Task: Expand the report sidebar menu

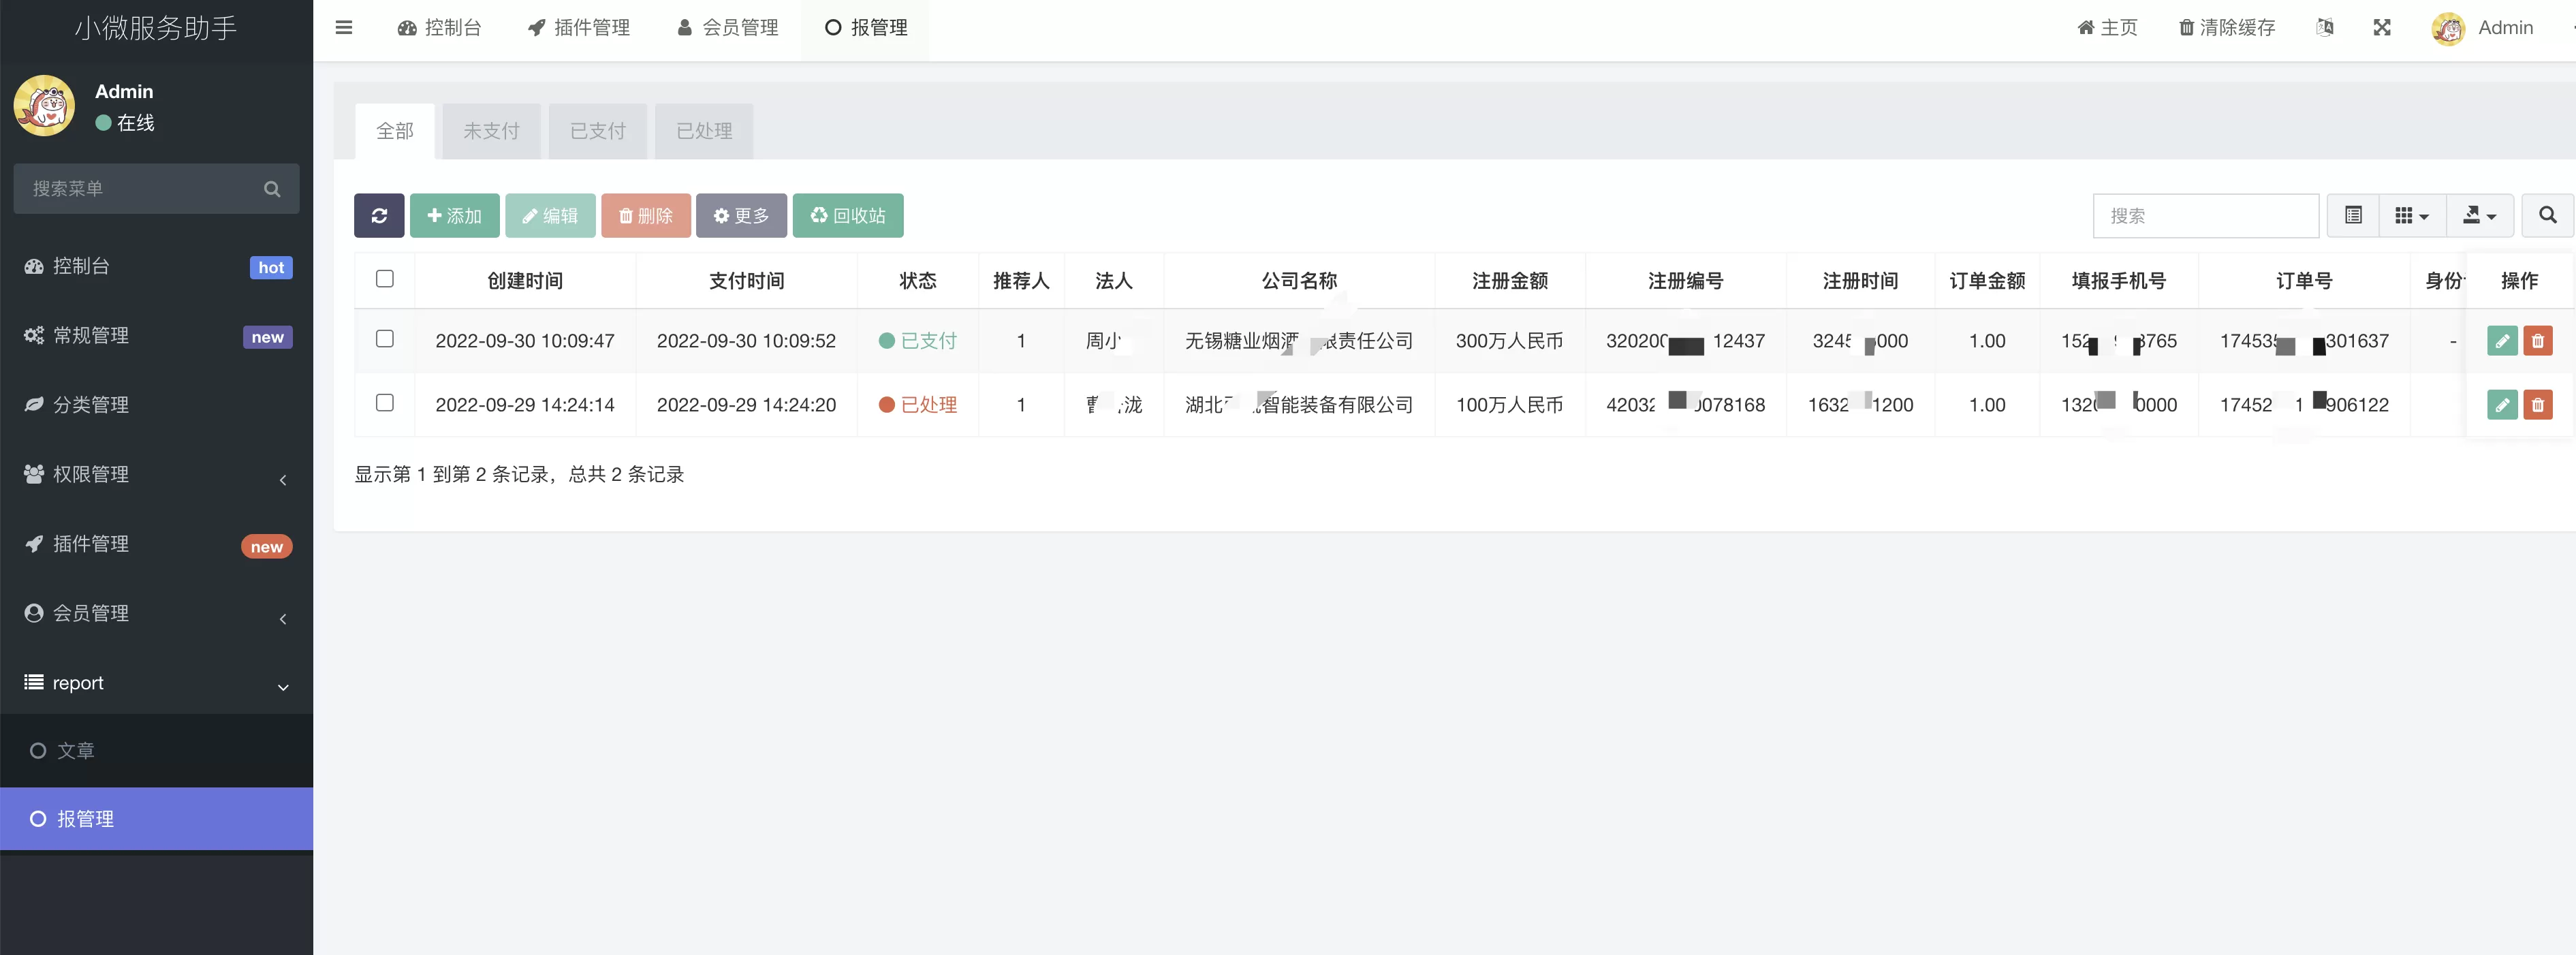Action: [x=279, y=682]
